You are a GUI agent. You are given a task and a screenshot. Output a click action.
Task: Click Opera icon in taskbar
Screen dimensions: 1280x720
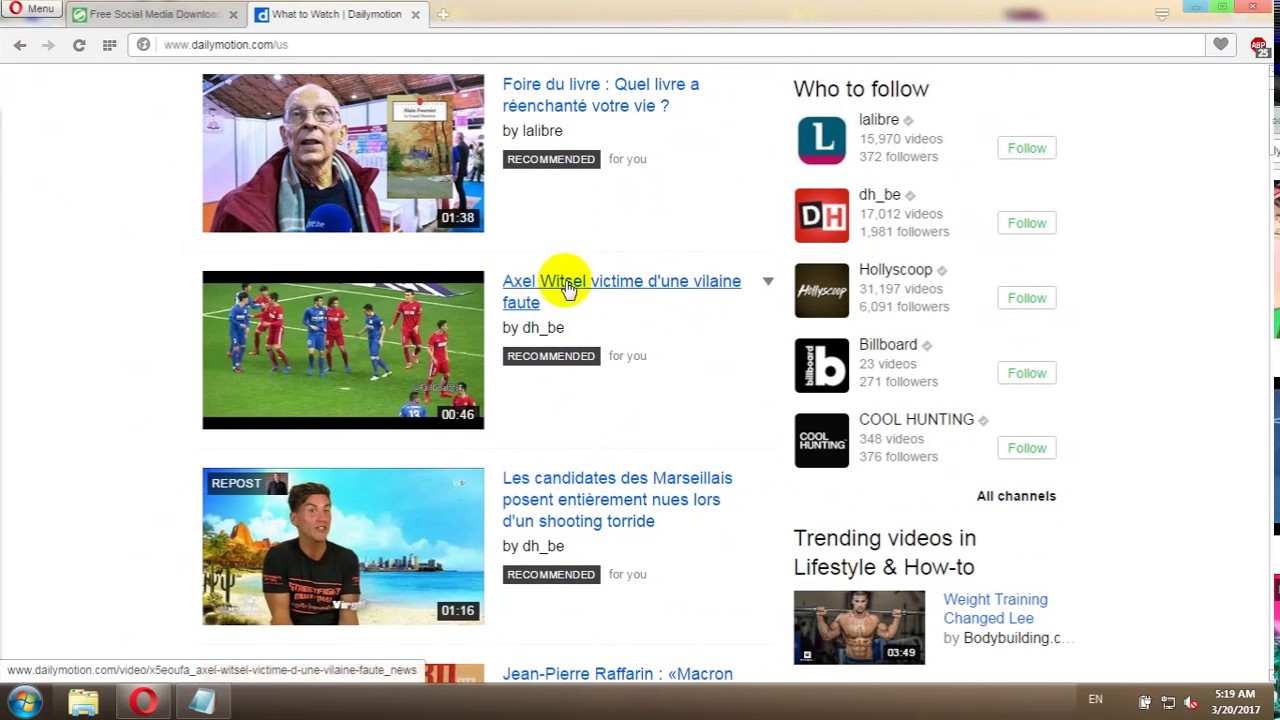point(143,702)
